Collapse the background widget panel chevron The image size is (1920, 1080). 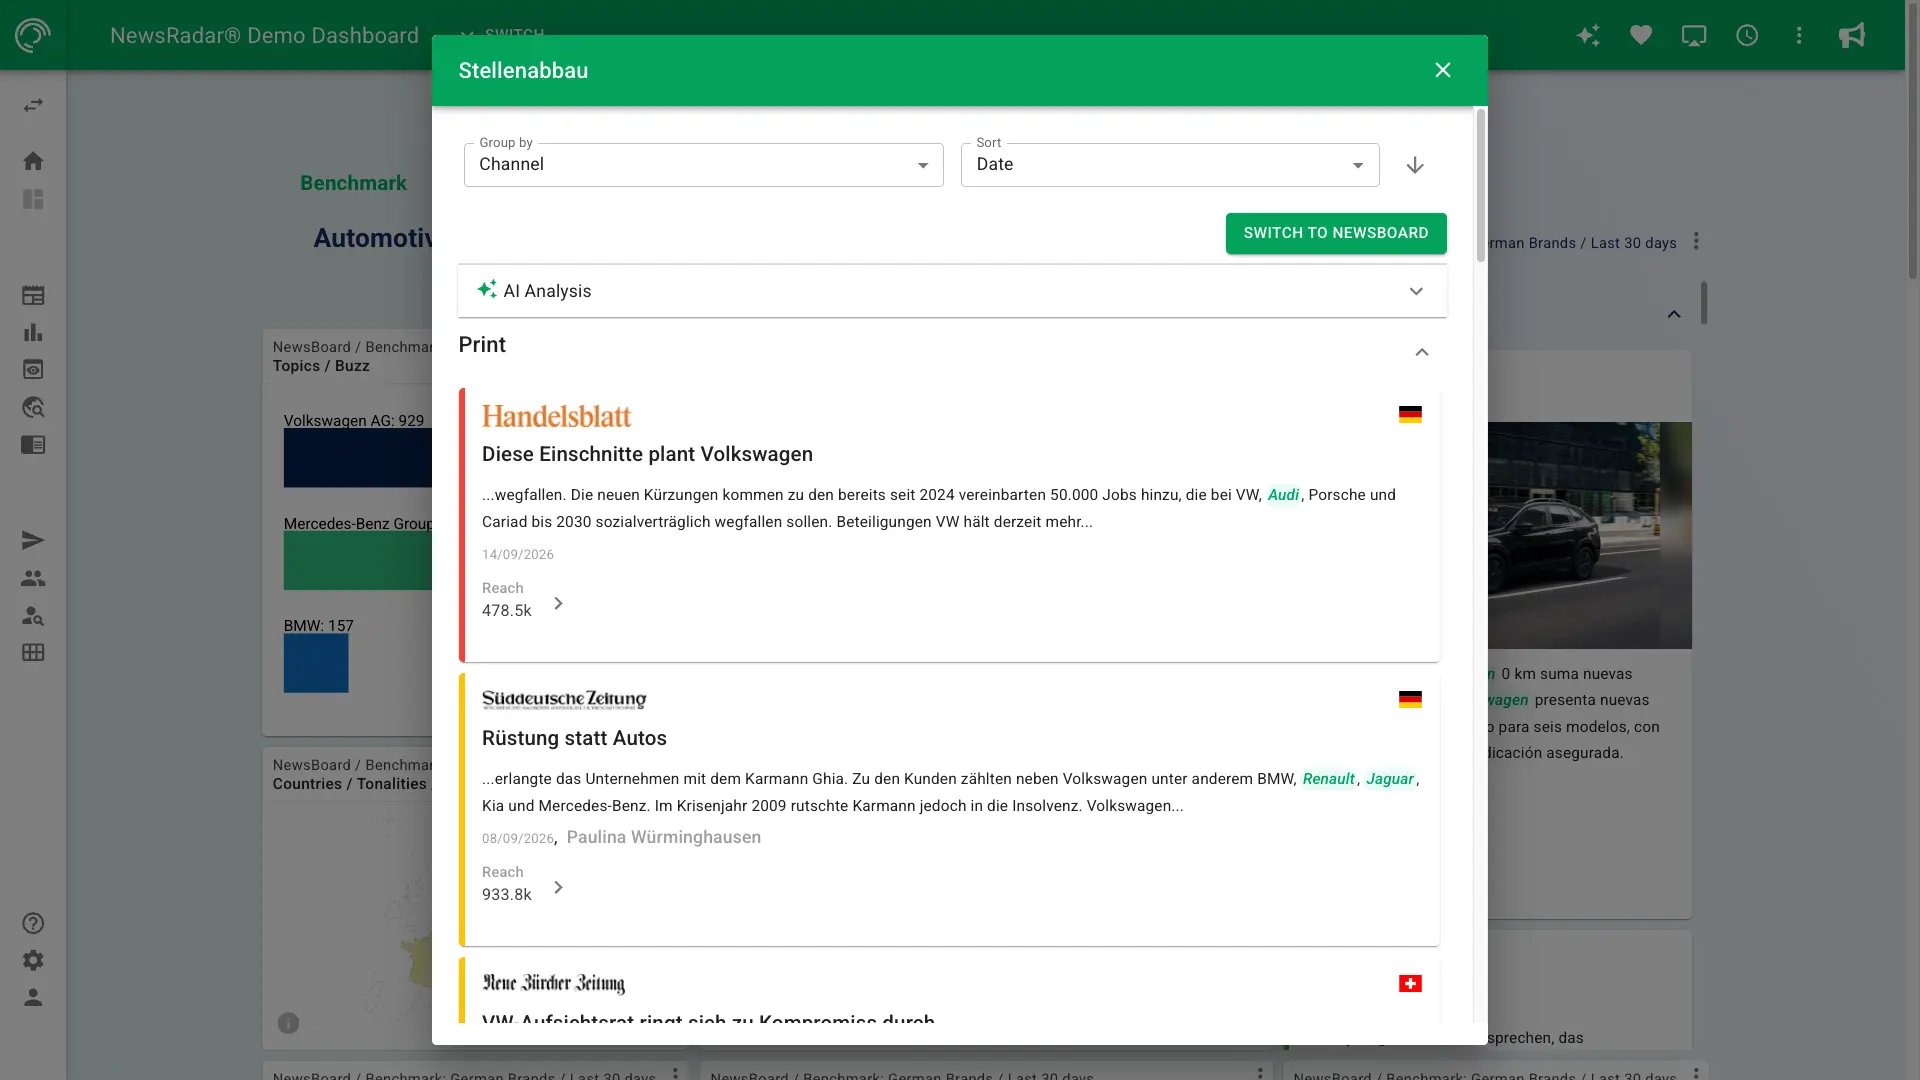(x=1674, y=314)
